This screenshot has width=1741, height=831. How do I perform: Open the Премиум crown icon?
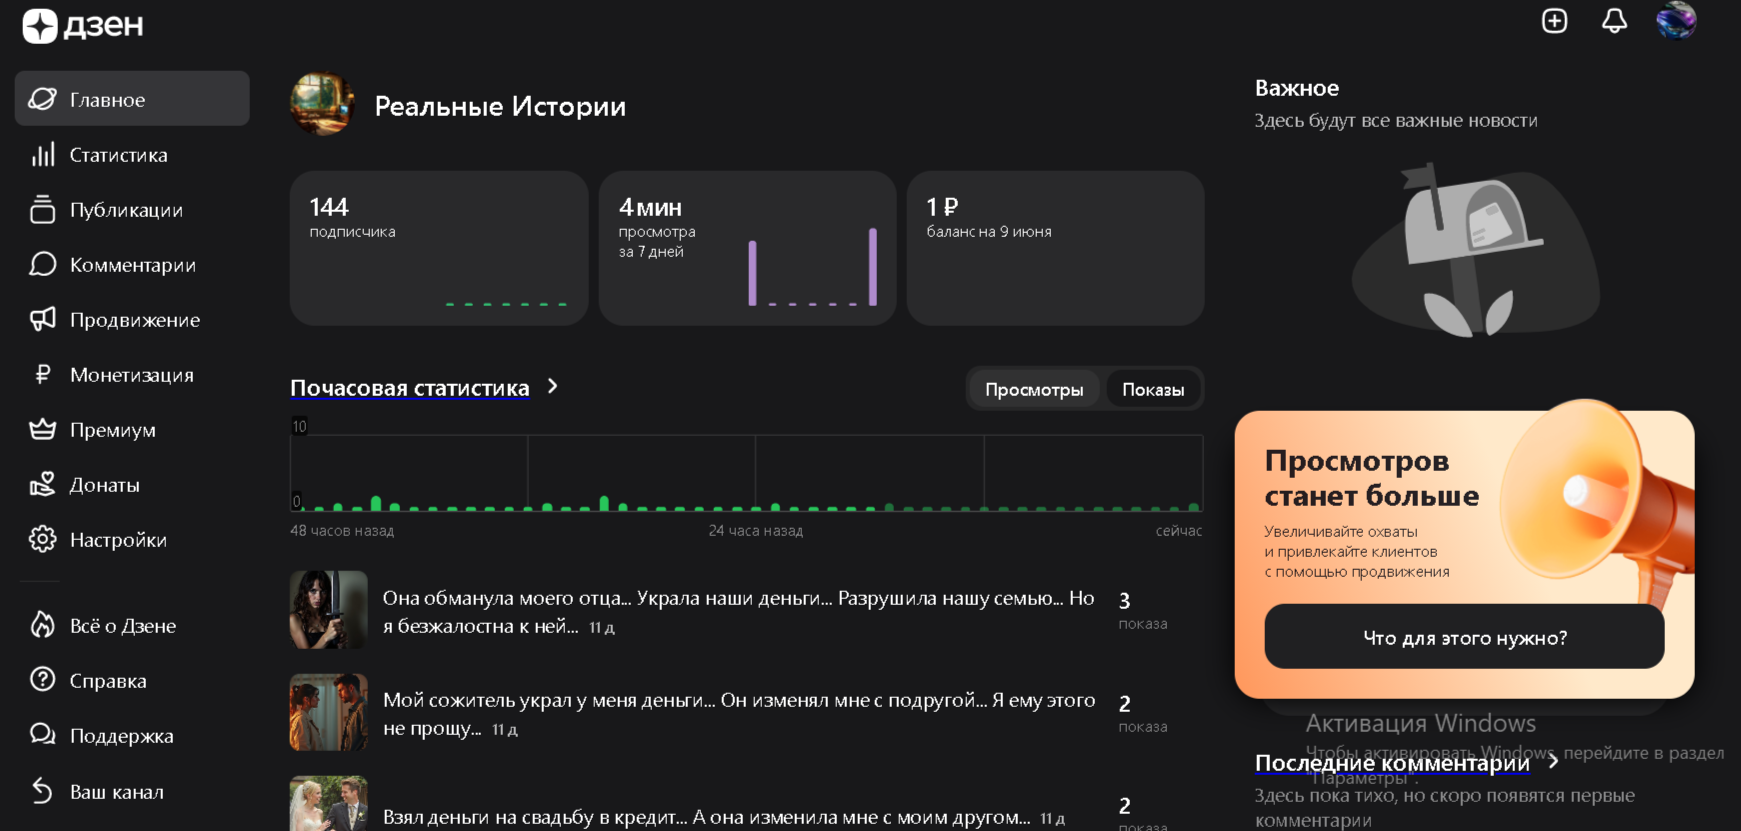coord(42,430)
